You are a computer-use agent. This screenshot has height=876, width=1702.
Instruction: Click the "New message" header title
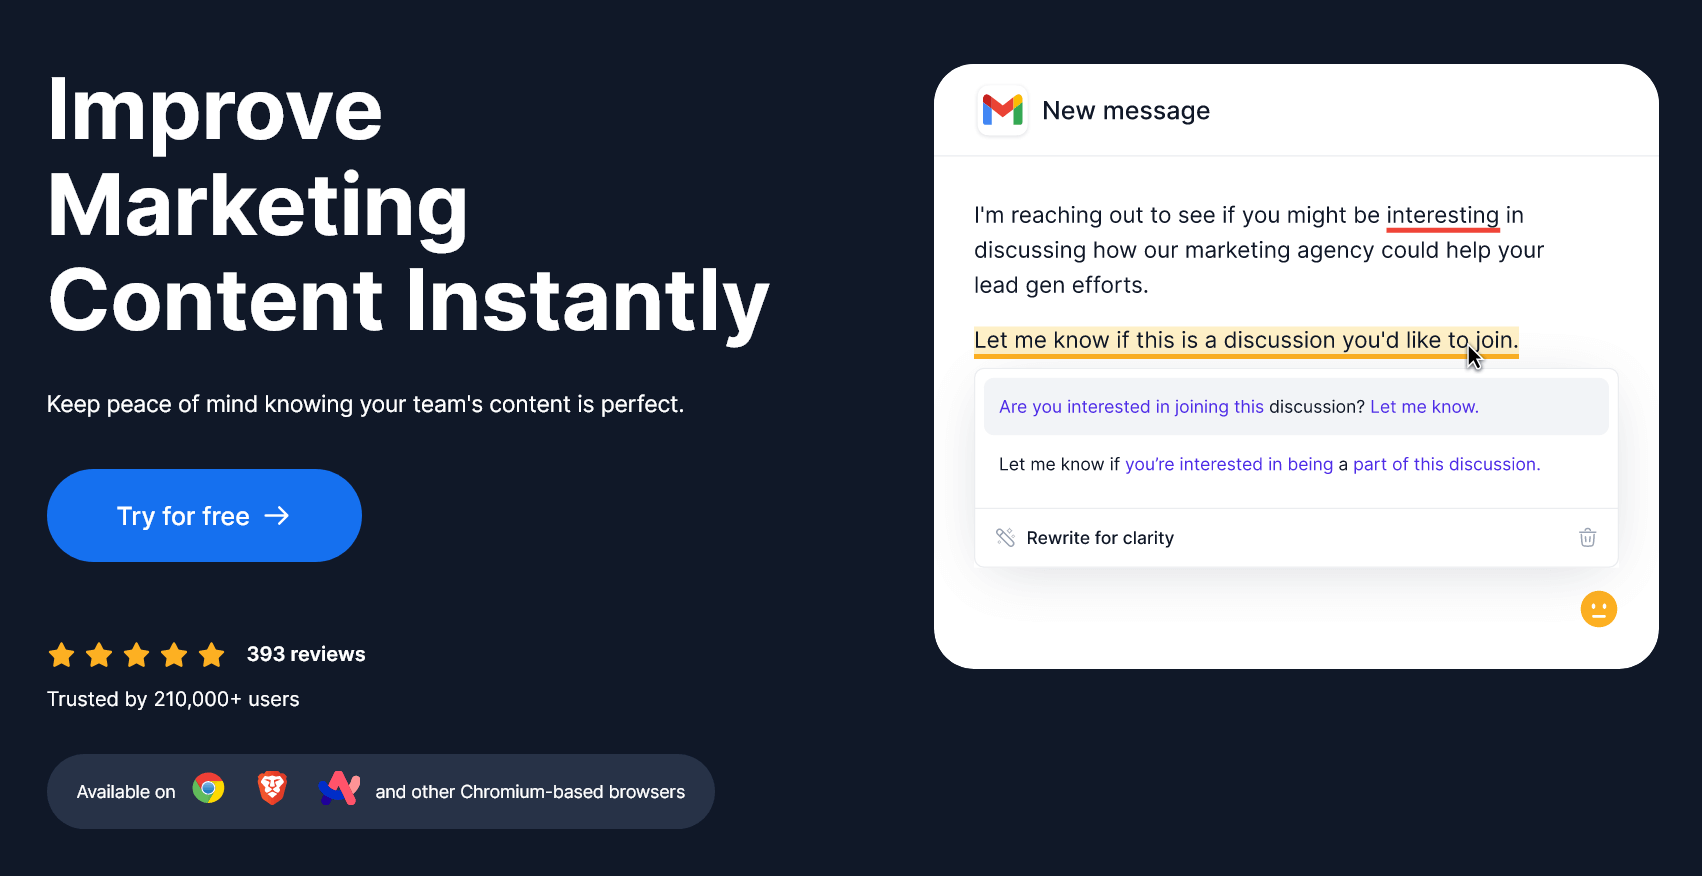click(1125, 111)
